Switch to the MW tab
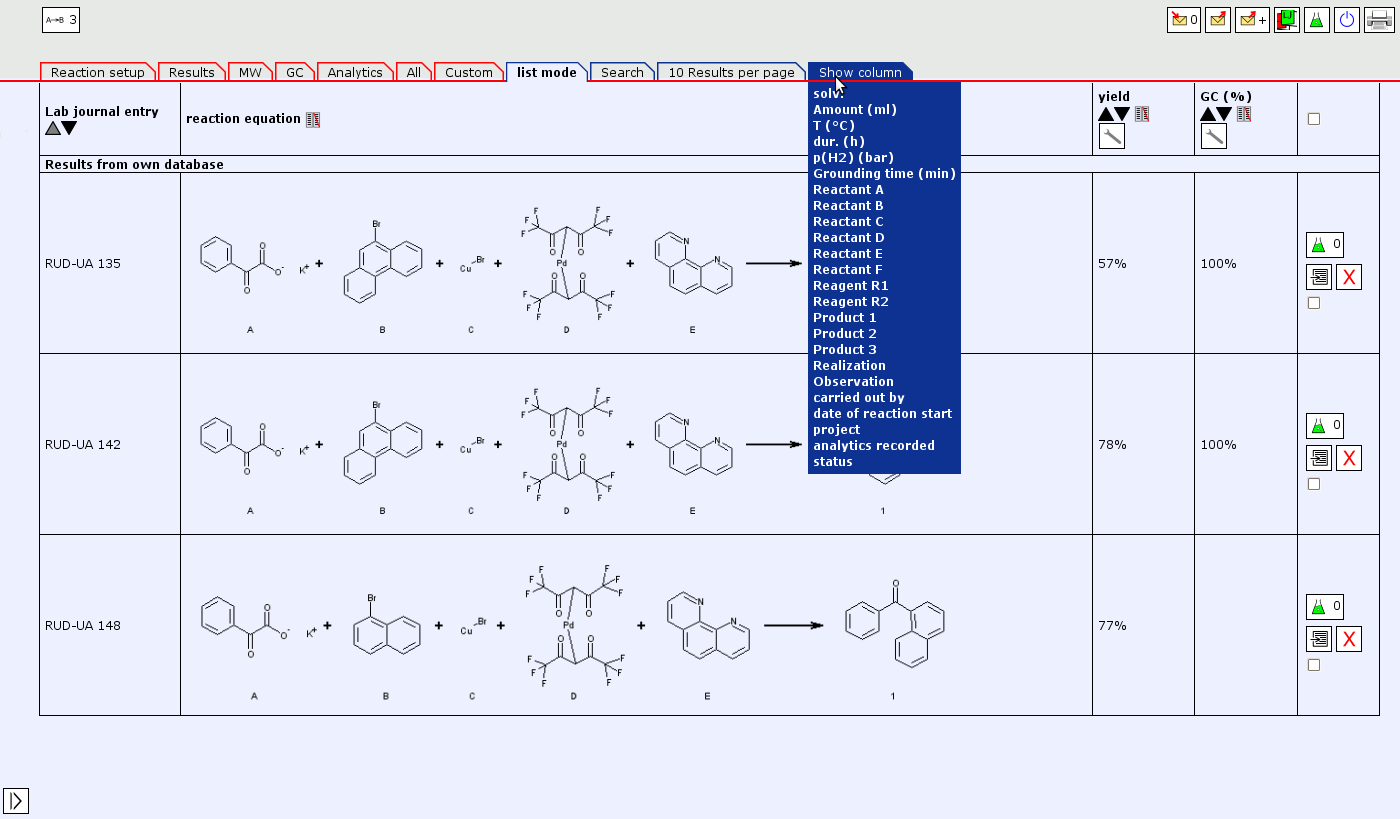This screenshot has width=1400, height=819. click(x=250, y=72)
